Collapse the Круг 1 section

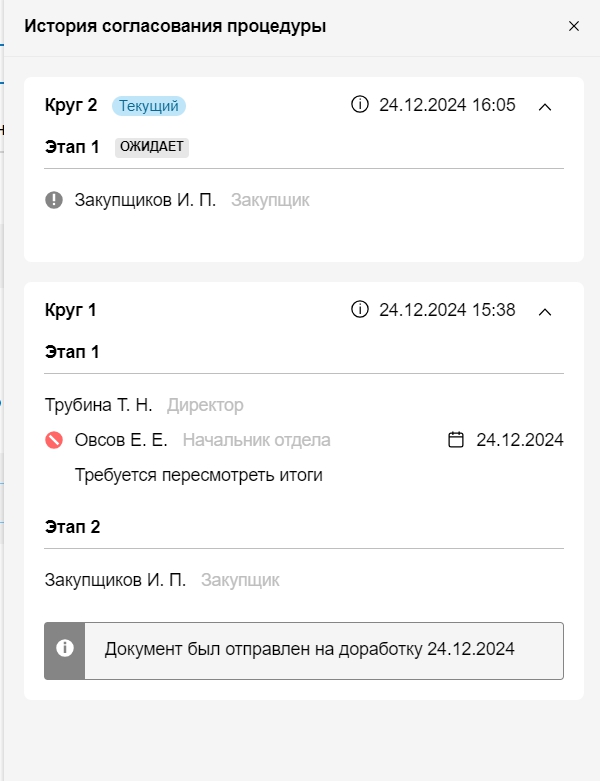click(545, 311)
